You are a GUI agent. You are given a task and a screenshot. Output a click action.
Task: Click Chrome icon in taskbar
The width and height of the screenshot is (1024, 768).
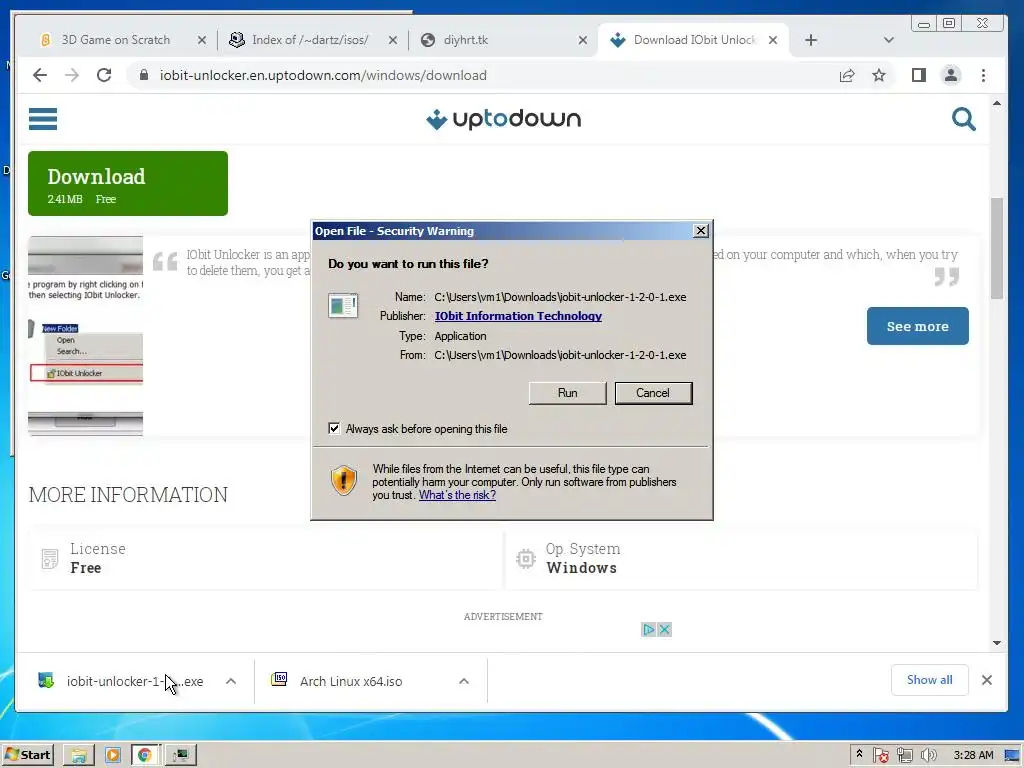(145, 755)
